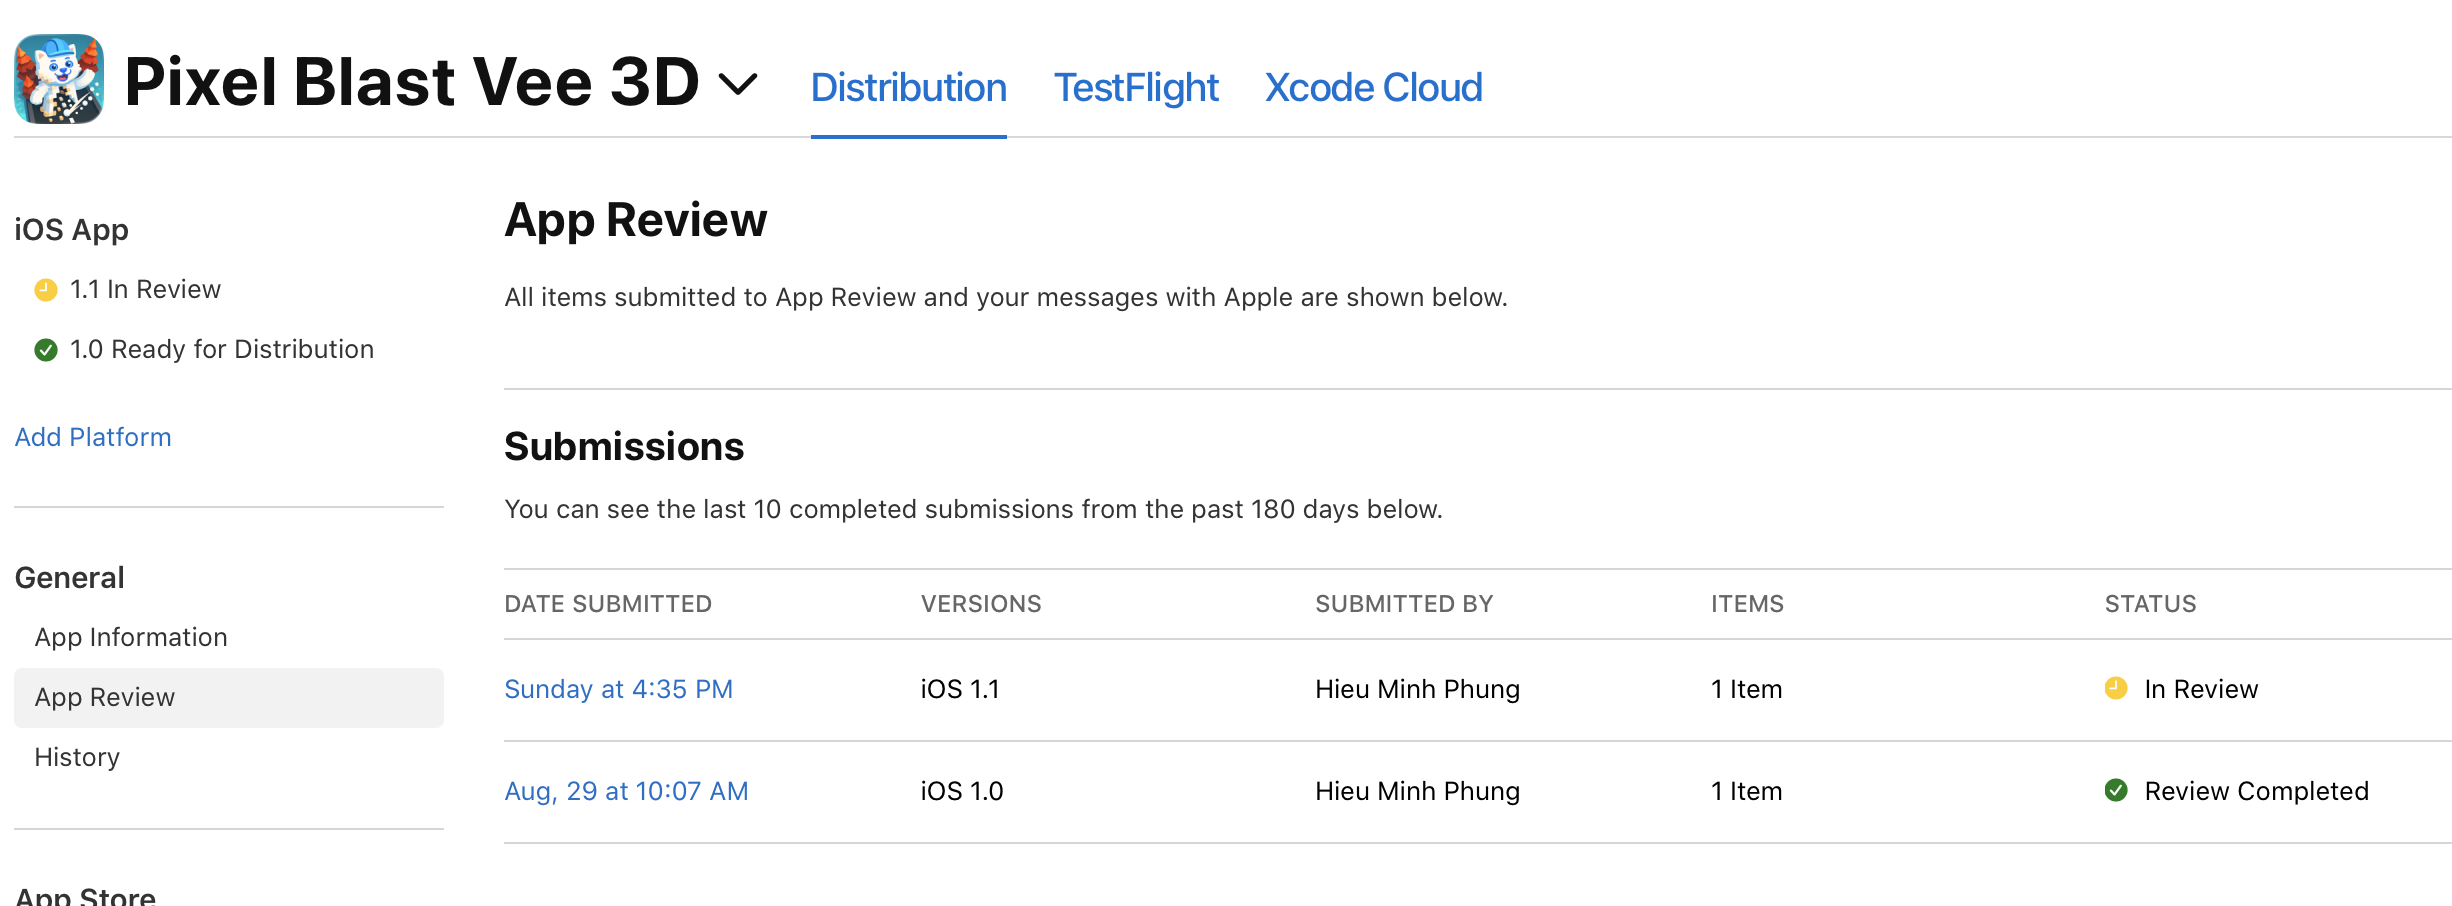
Task: Click the Status column header
Action: pos(2150,604)
